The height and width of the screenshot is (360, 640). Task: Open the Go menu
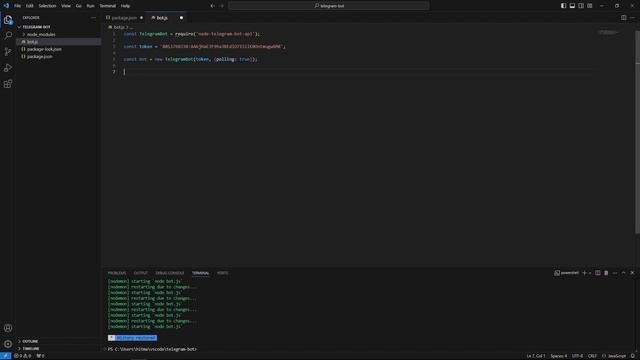click(78, 6)
